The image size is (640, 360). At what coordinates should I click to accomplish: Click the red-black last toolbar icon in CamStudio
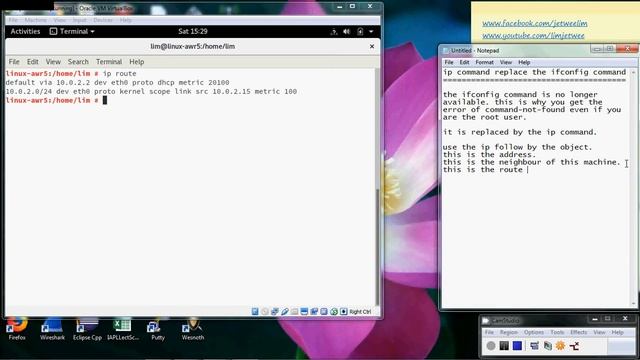click(574, 346)
